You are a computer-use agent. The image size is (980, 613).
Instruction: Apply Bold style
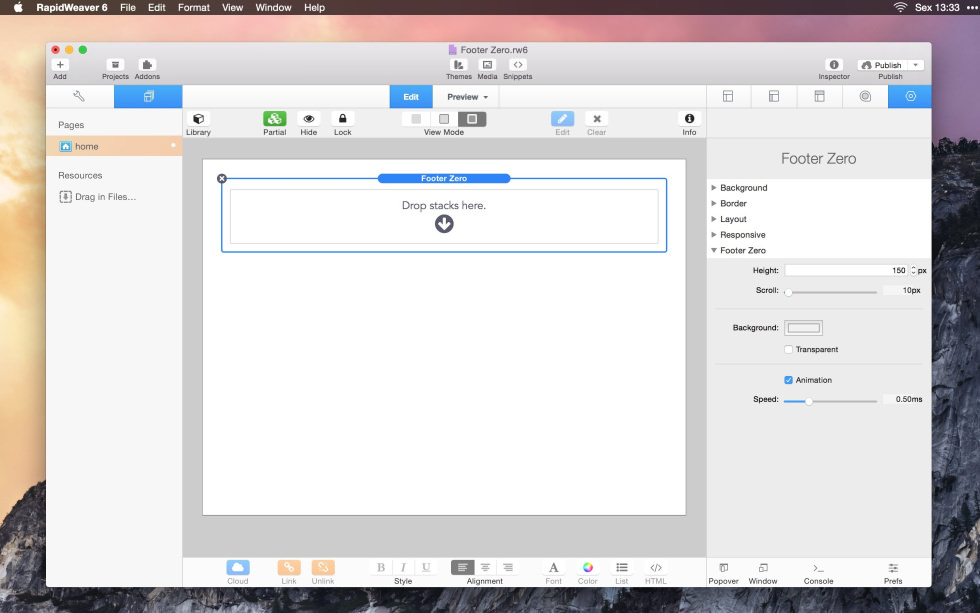point(381,567)
